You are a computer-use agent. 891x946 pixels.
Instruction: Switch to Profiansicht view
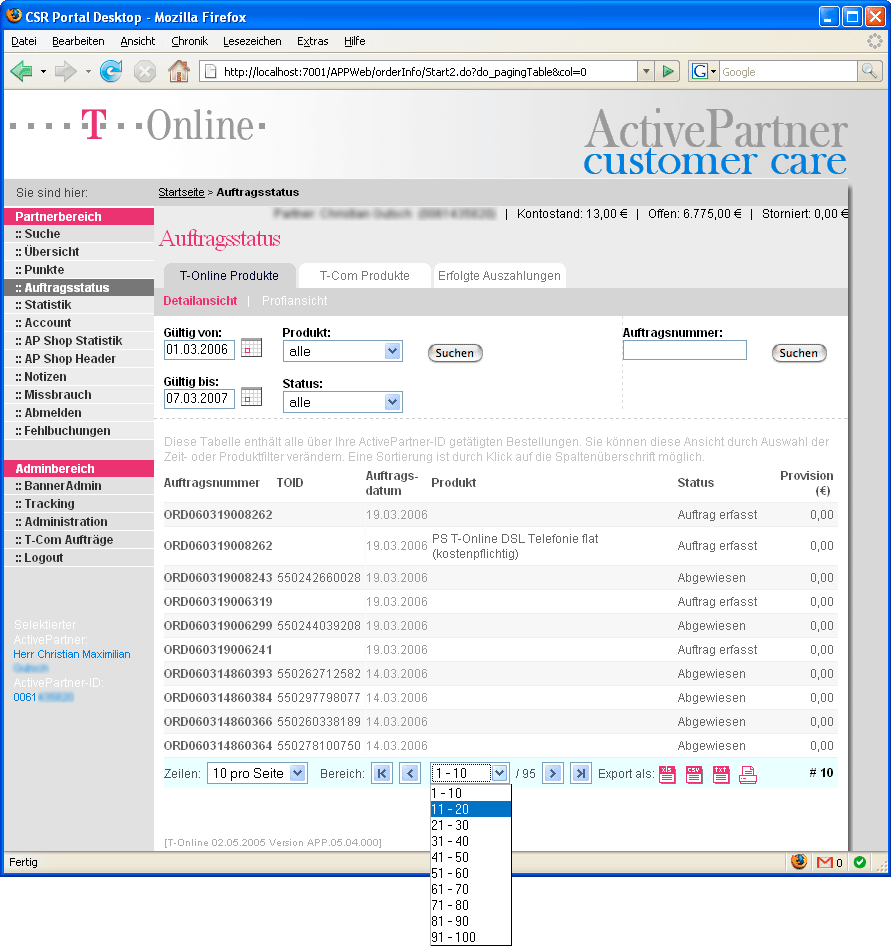(294, 301)
